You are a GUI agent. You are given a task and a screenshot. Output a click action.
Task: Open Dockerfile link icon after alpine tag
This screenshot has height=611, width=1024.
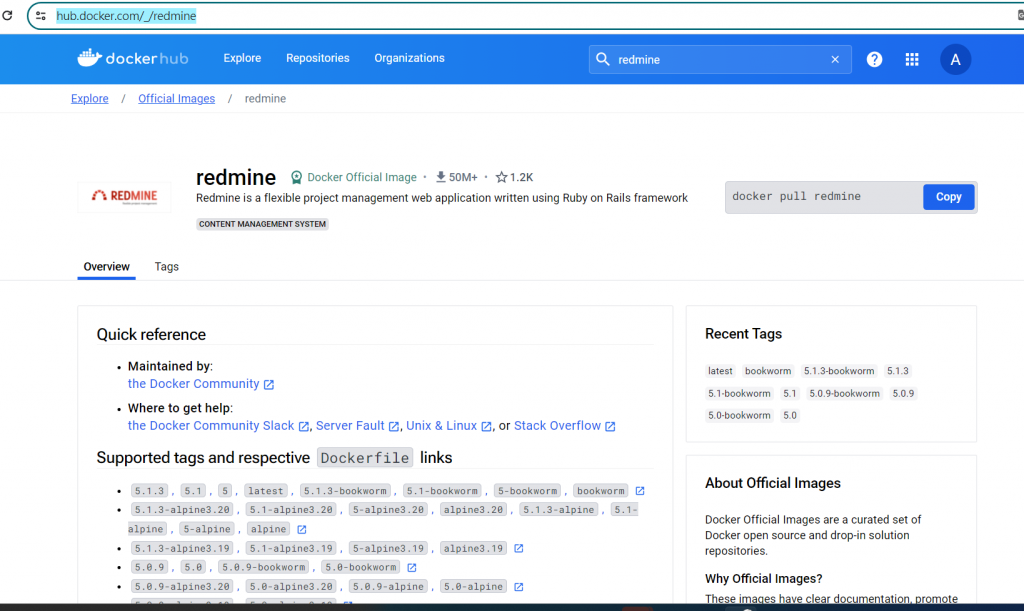[301, 529]
